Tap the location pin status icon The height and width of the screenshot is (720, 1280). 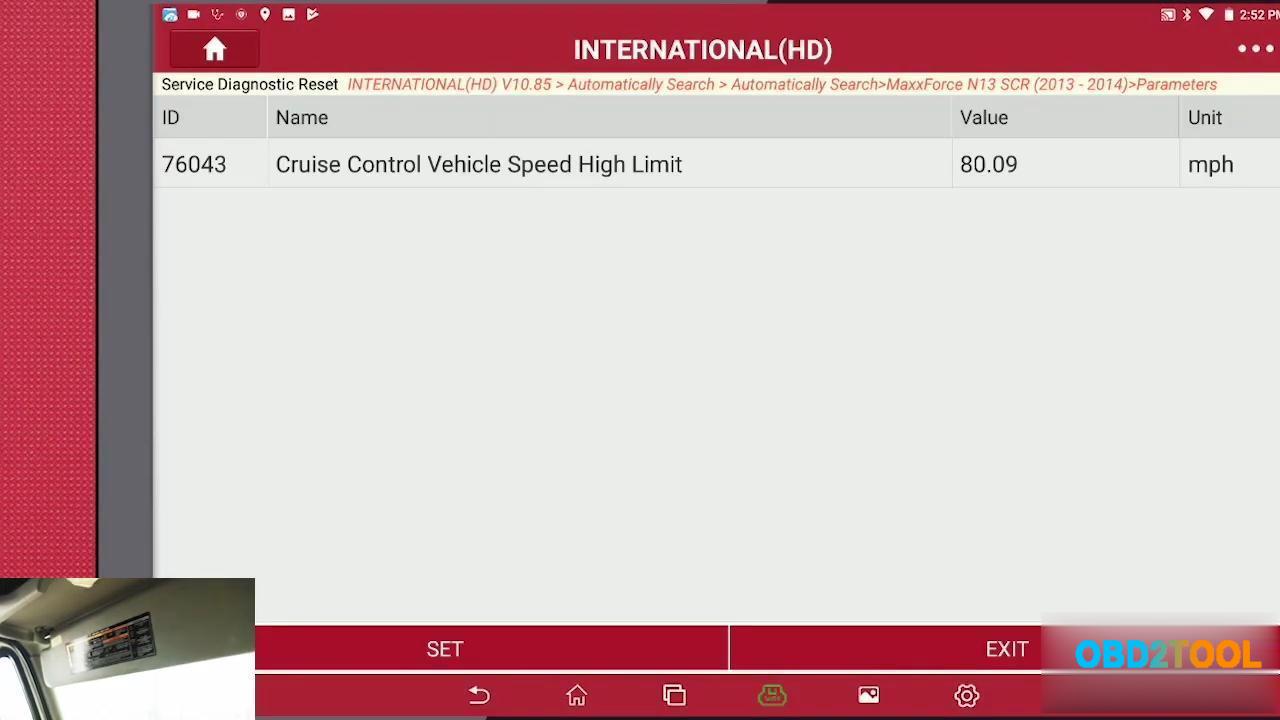[x=265, y=14]
